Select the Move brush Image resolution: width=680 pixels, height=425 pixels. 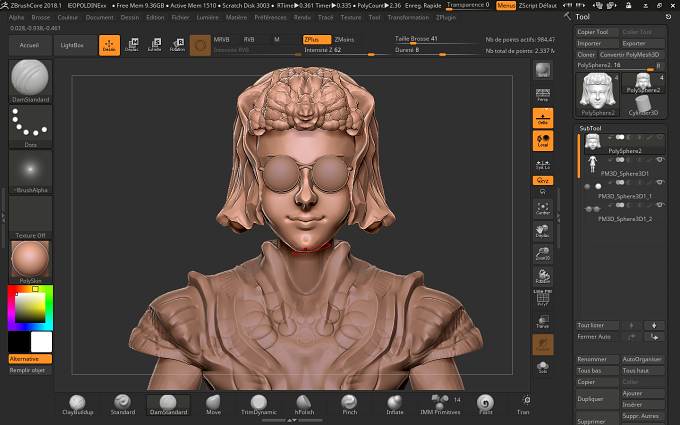coord(213,405)
